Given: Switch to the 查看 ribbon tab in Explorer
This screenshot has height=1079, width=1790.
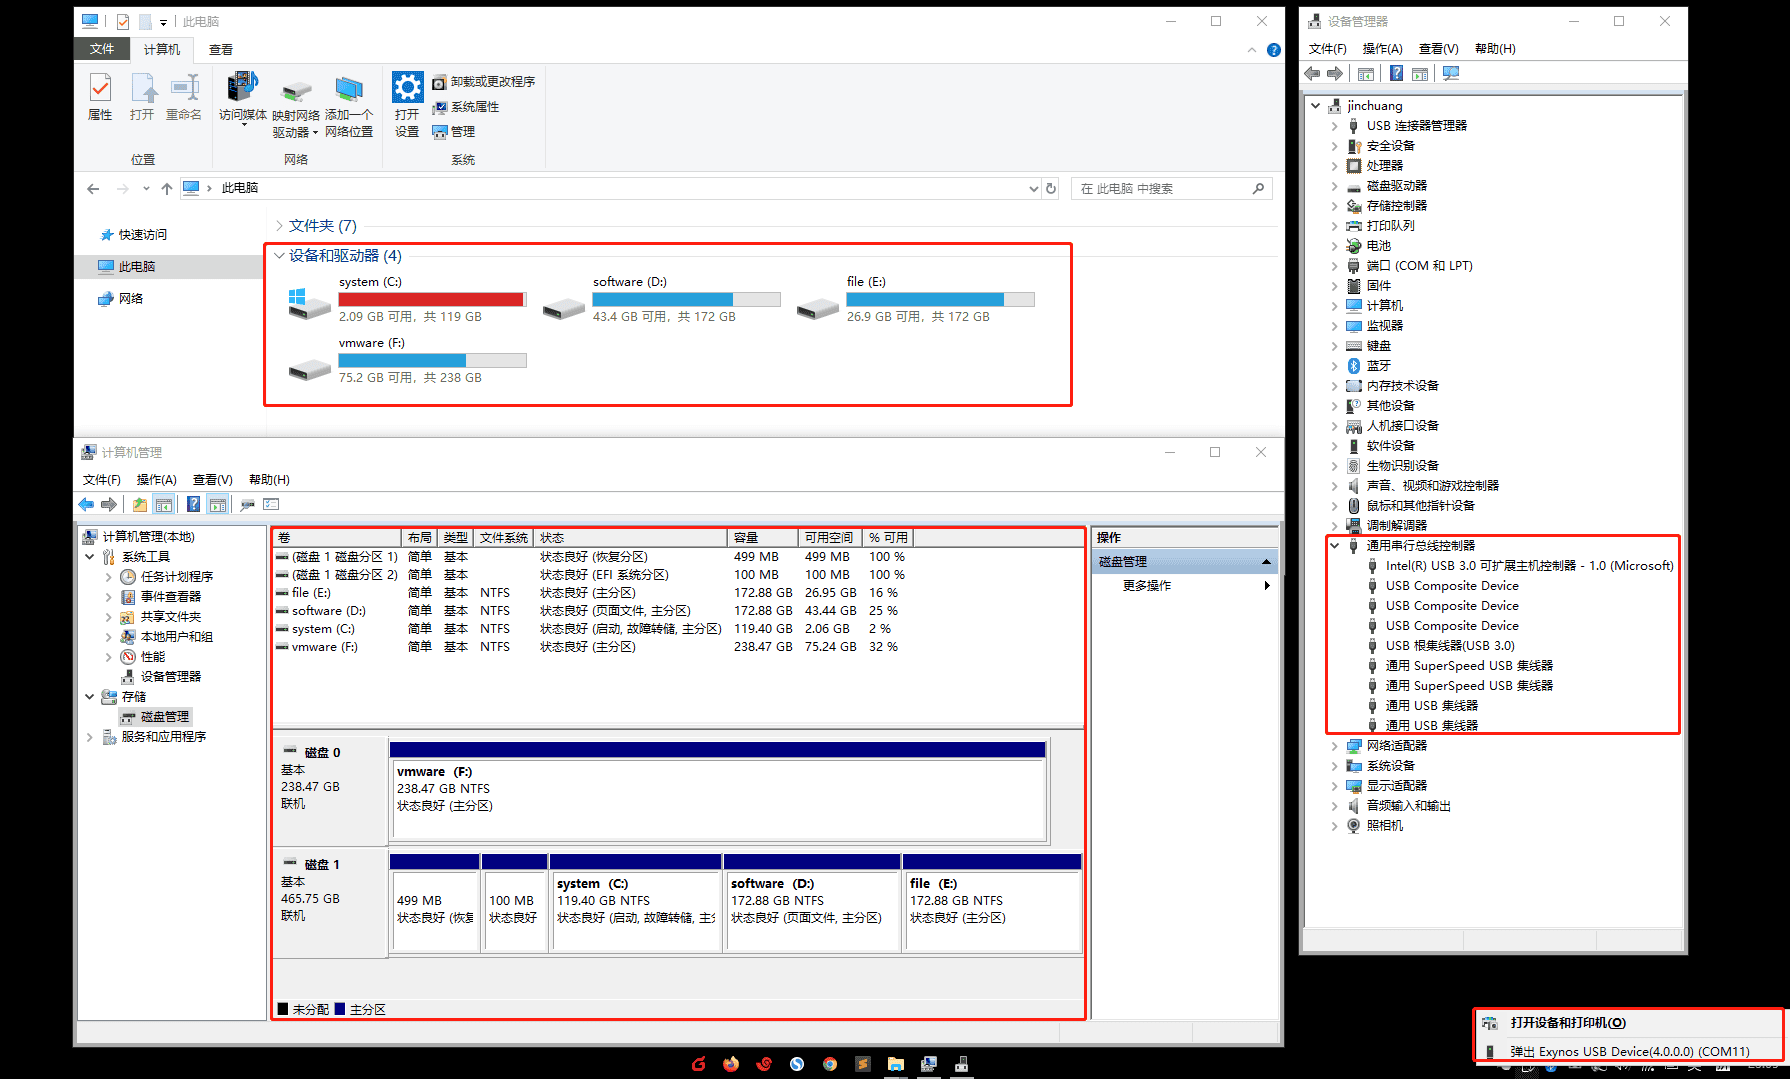Looking at the screenshot, I should pos(221,49).
